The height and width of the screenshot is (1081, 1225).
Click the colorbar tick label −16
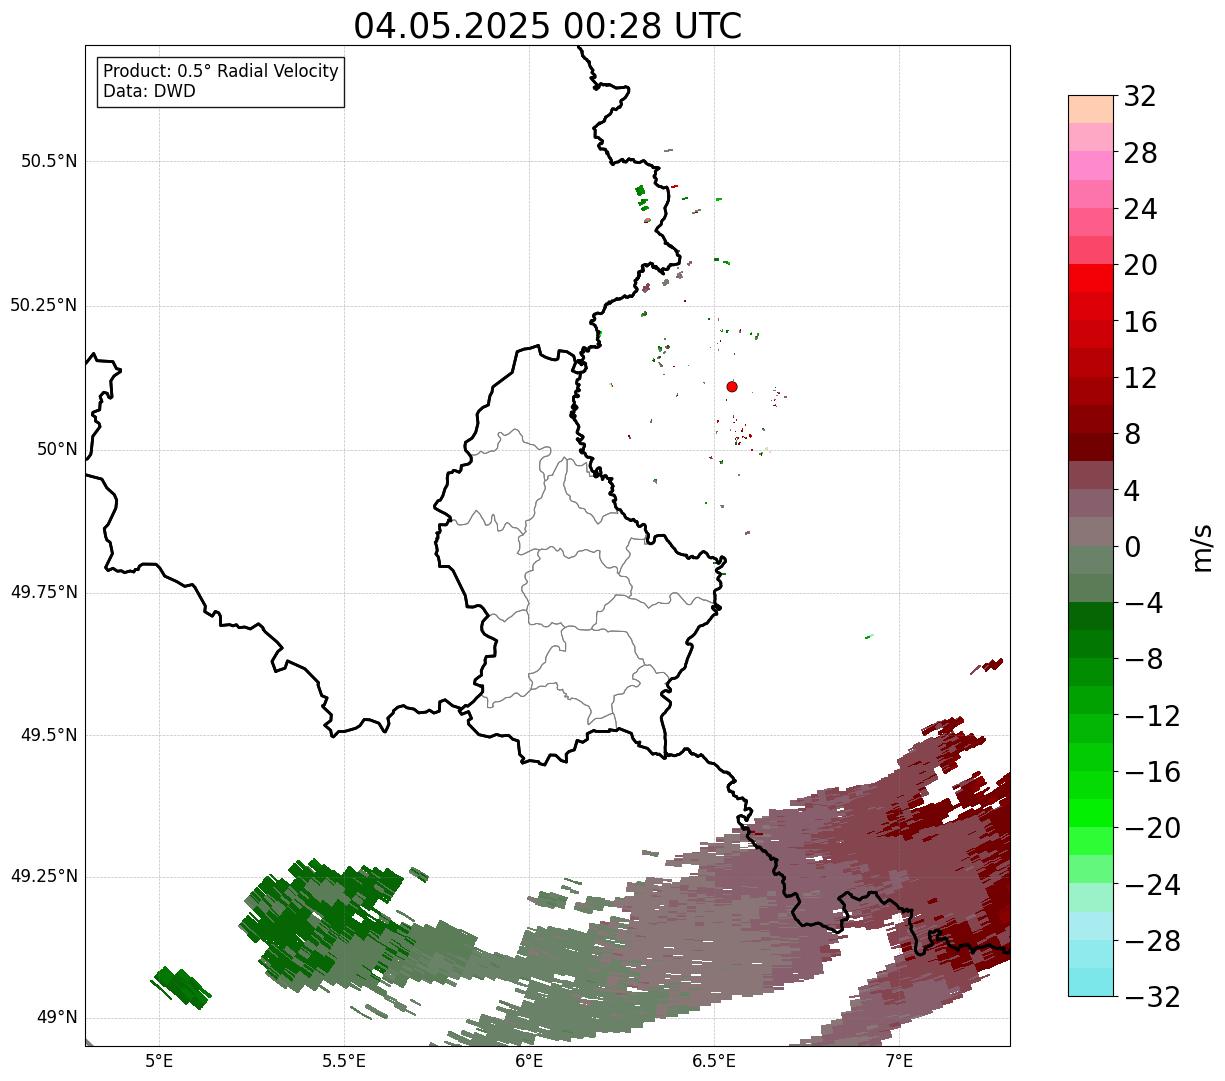tap(1152, 772)
